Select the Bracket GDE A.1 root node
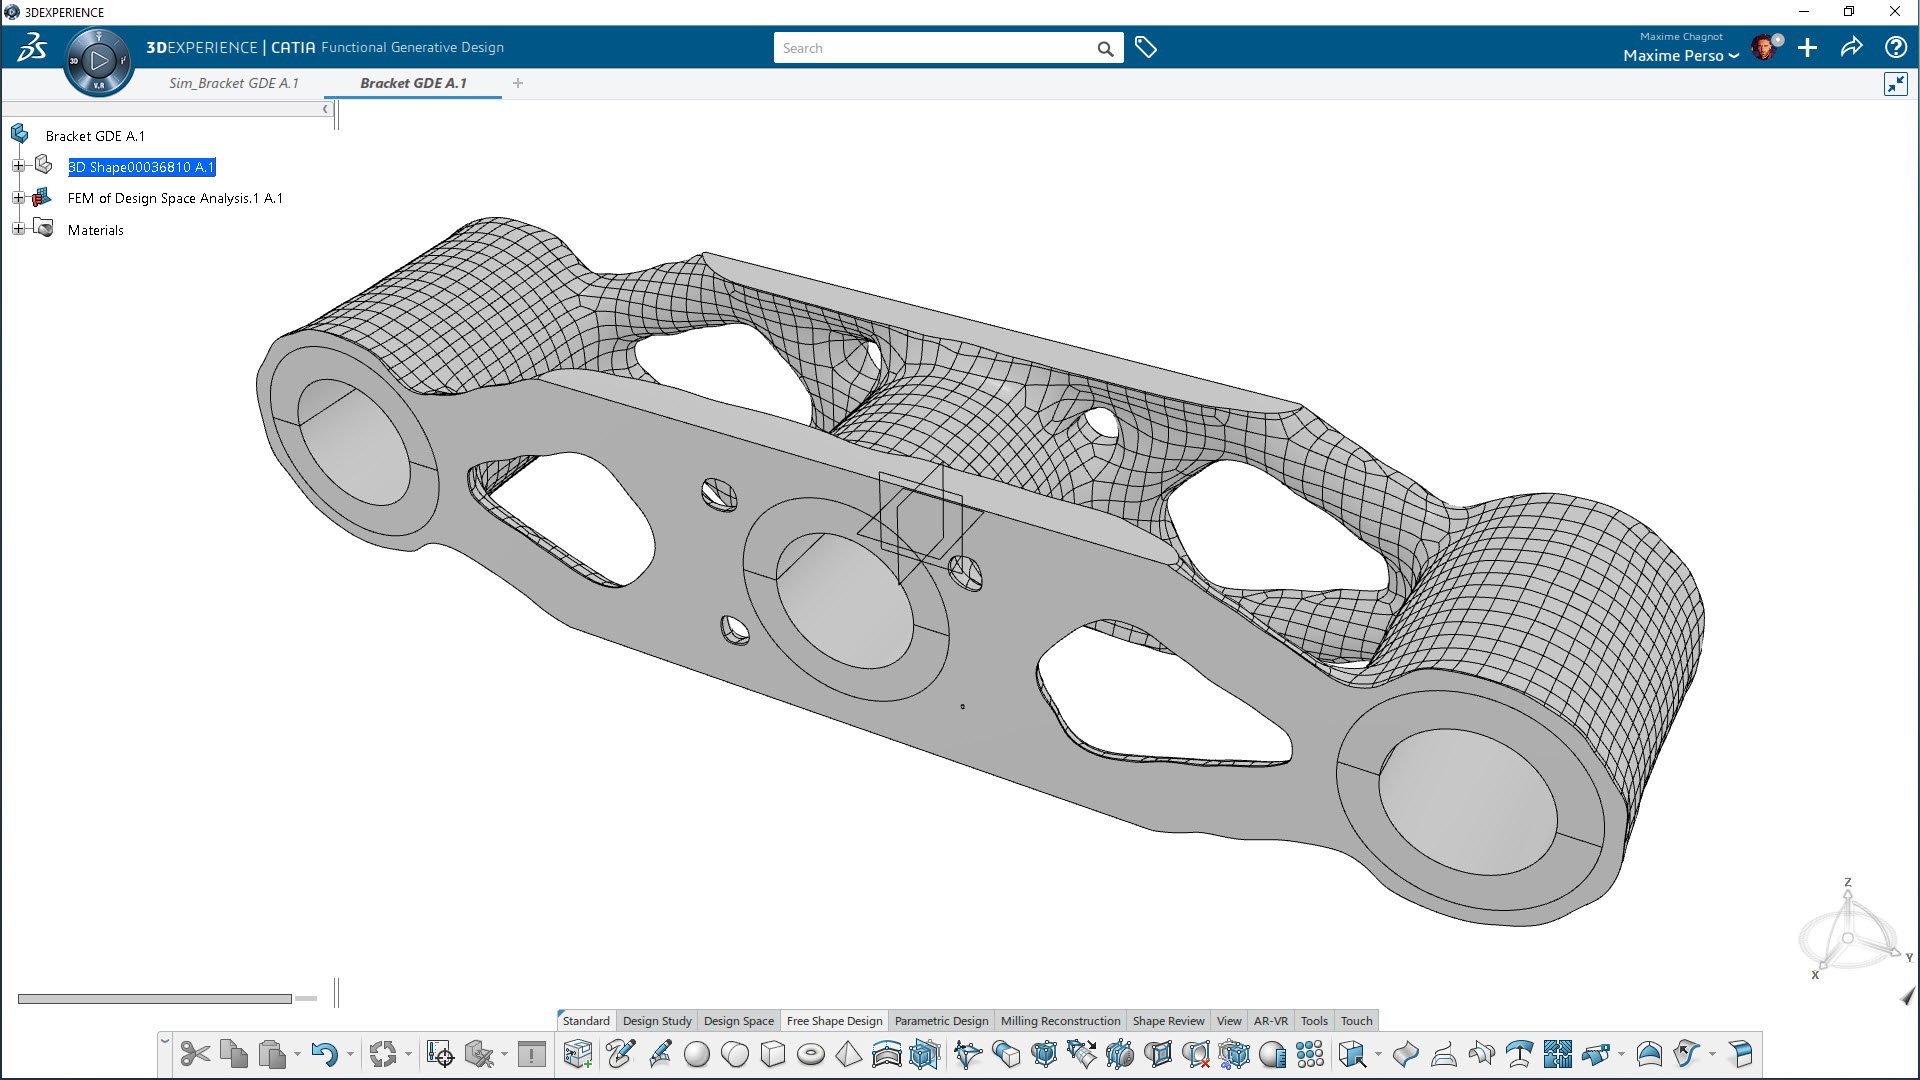The image size is (1920, 1080). (x=95, y=136)
